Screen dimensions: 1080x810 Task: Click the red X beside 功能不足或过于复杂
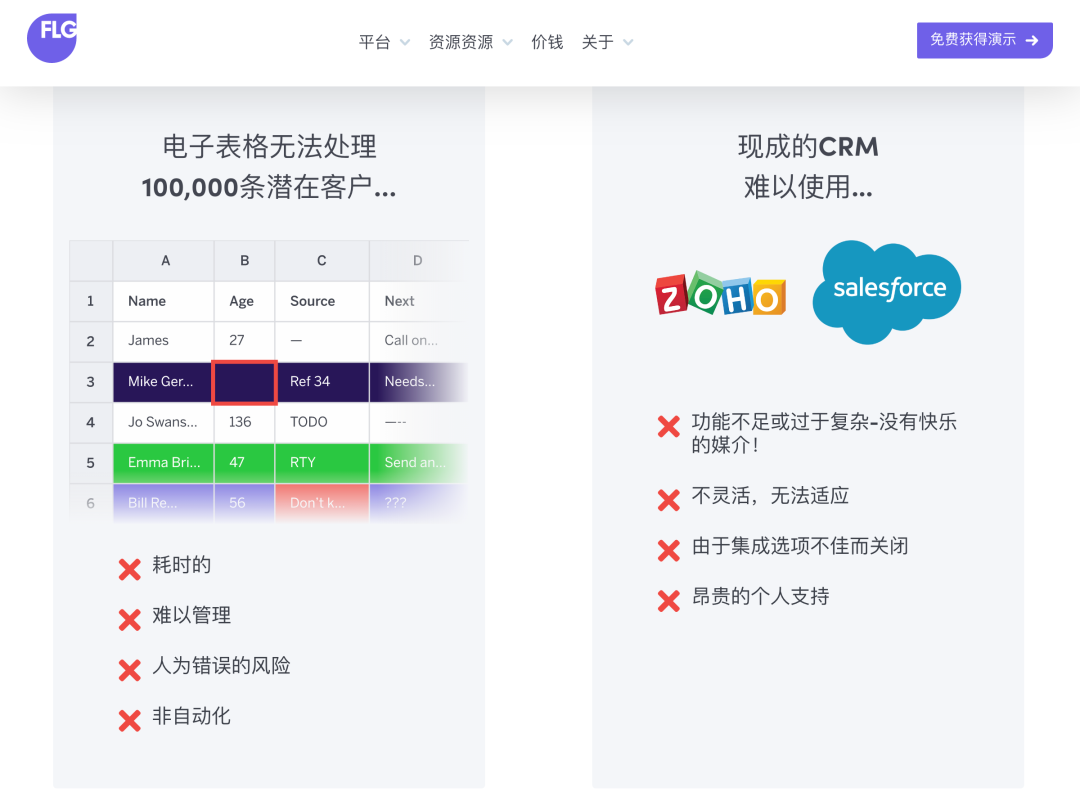coord(669,426)
